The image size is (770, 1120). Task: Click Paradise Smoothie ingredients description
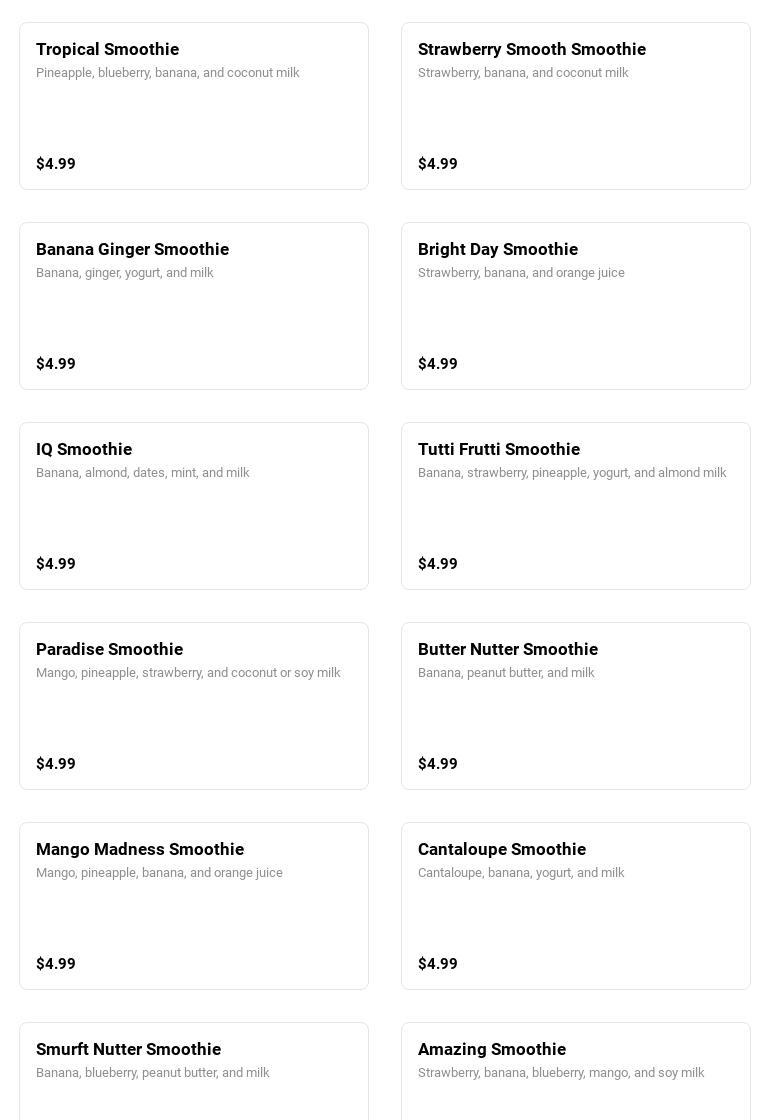188,673
